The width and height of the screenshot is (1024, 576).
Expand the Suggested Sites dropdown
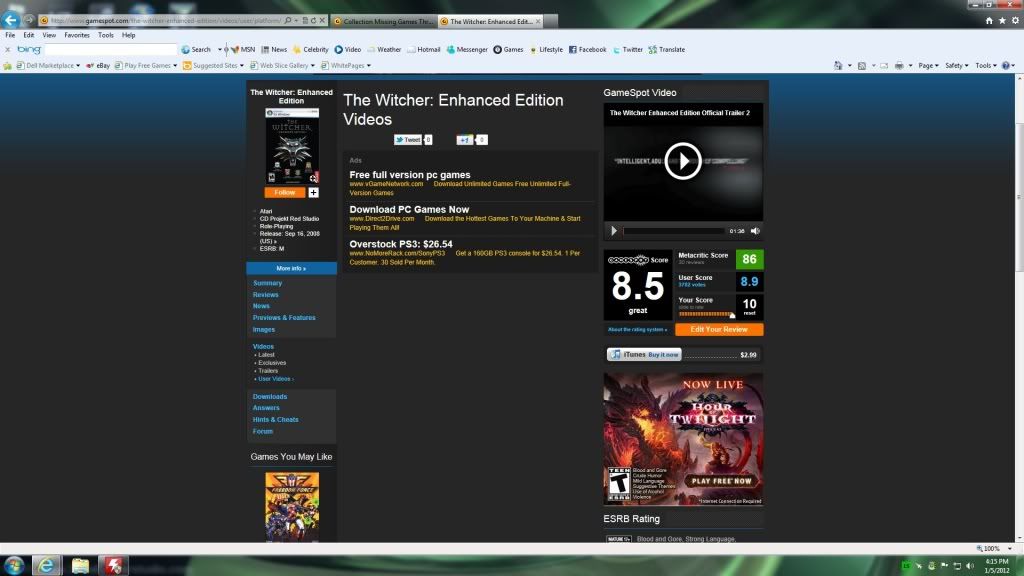tap(242, 65)
